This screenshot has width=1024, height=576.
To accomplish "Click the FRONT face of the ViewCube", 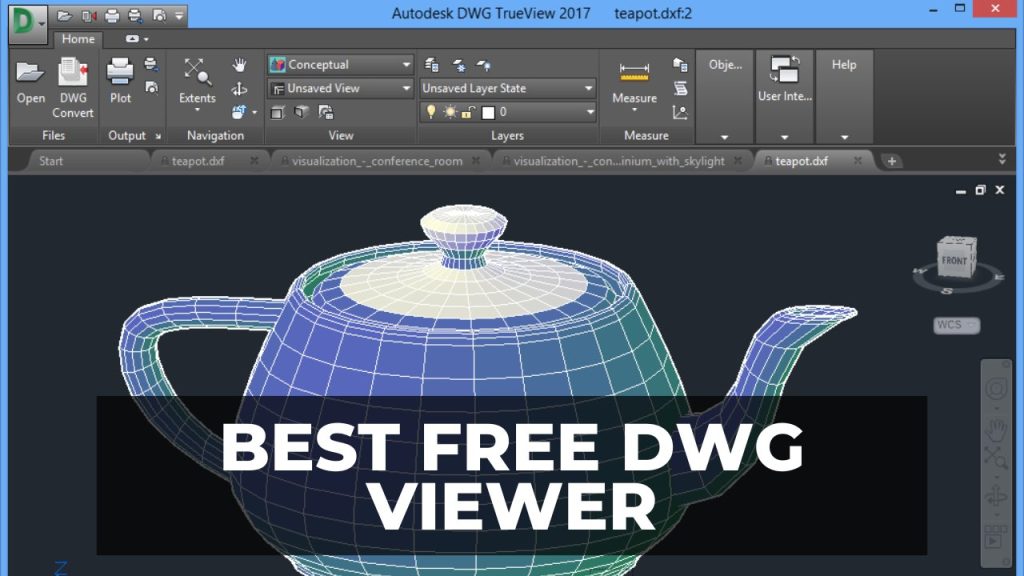I will click(953, 260).
